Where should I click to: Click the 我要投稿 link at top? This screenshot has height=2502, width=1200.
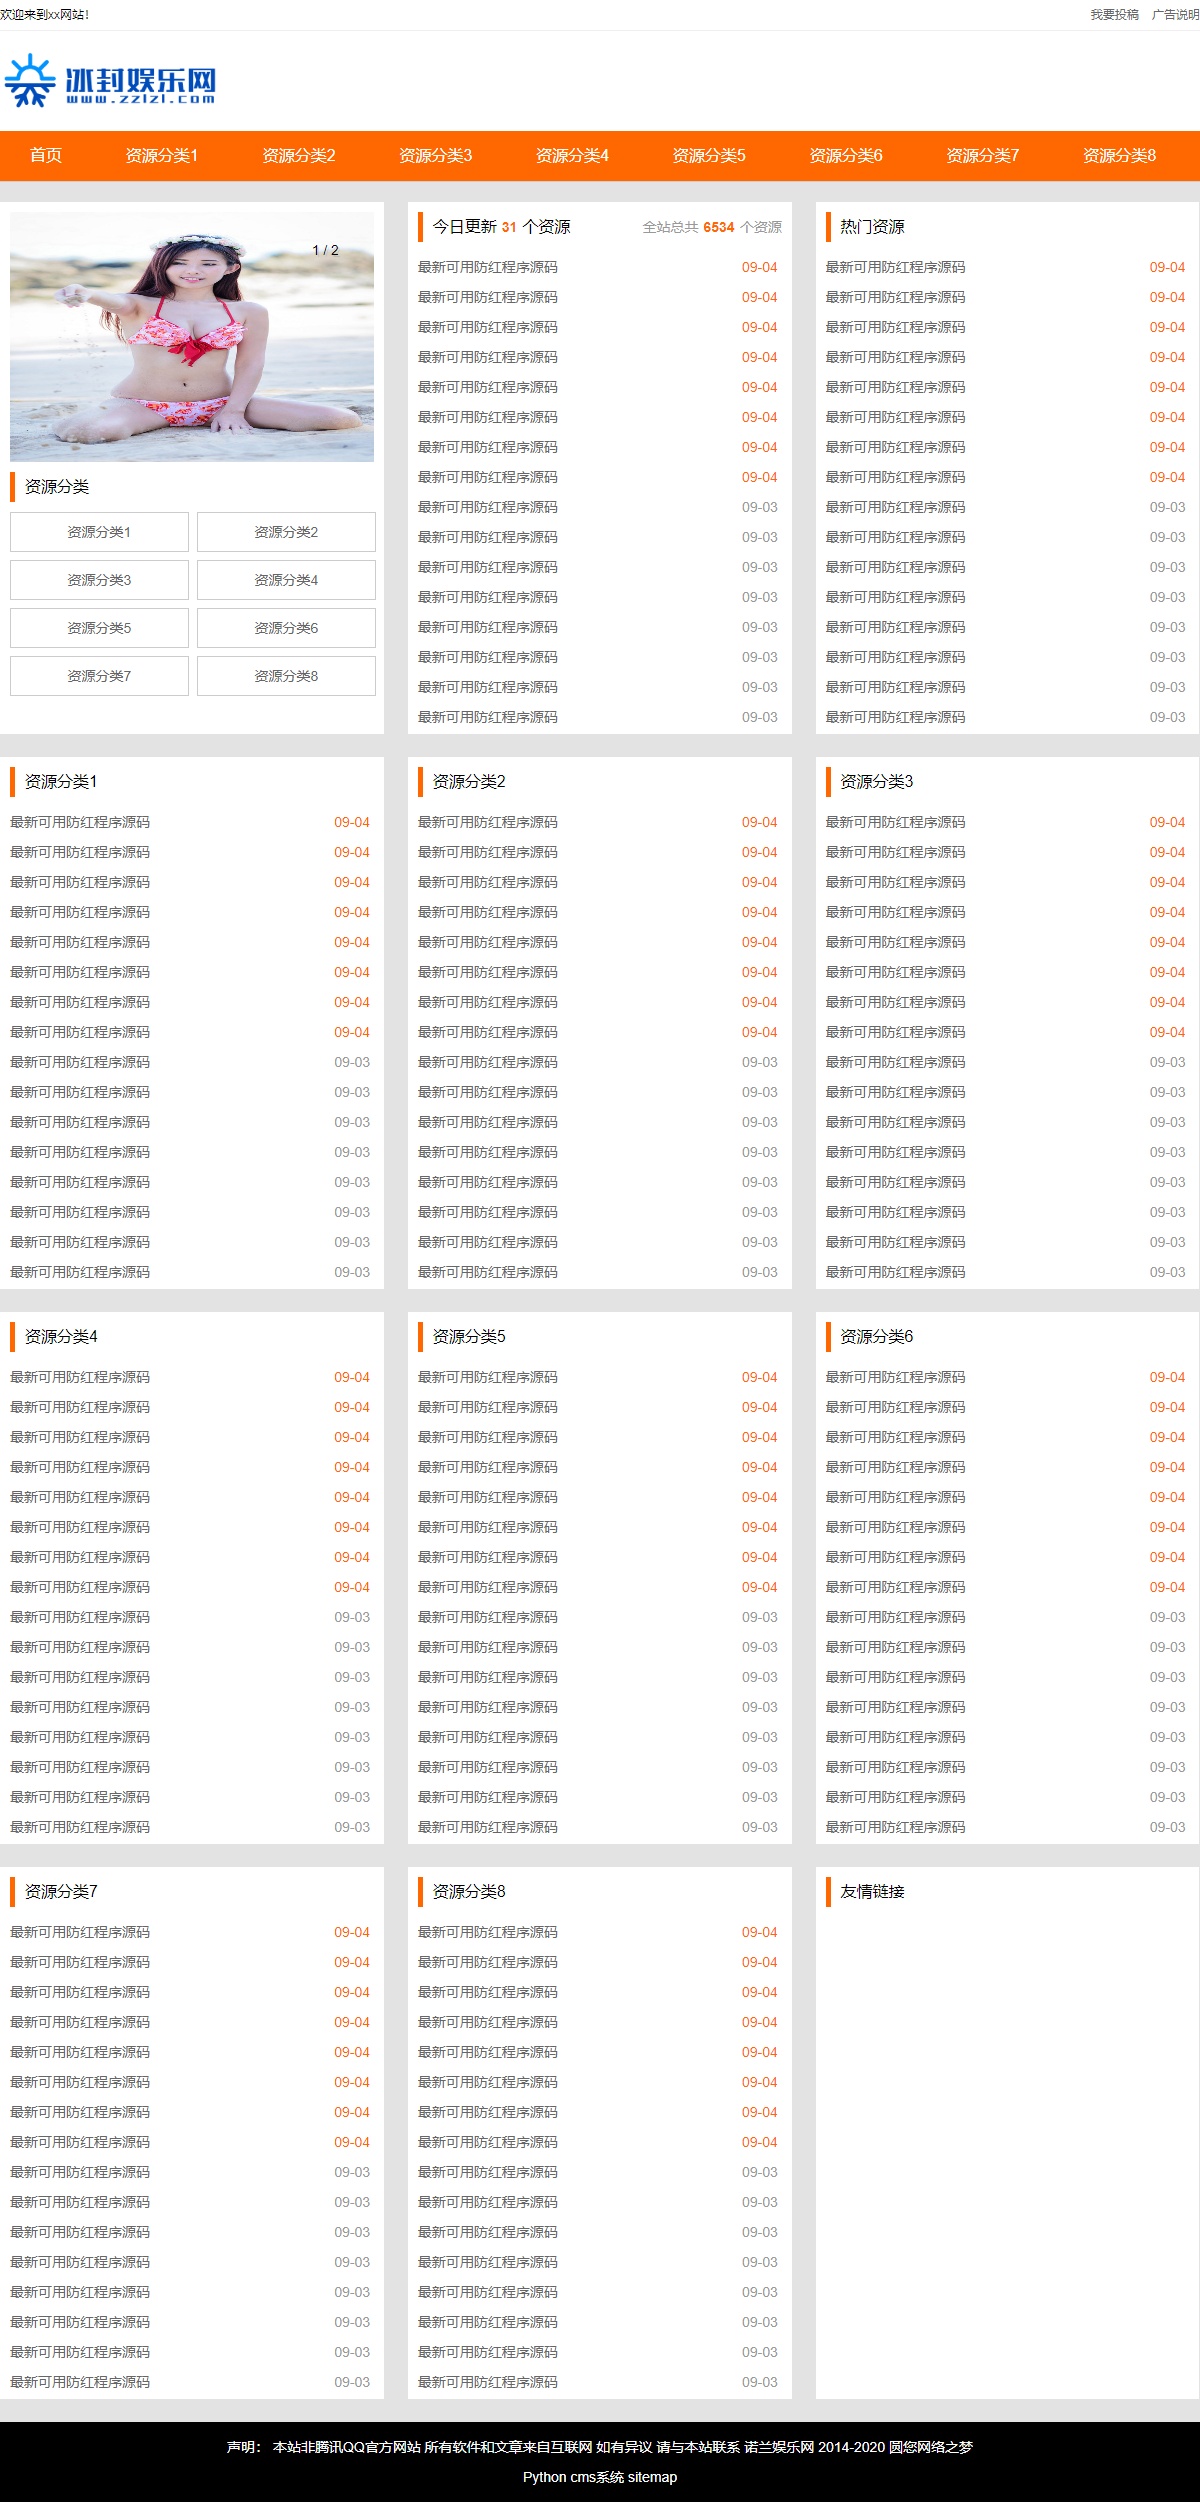pos(1114,15)
